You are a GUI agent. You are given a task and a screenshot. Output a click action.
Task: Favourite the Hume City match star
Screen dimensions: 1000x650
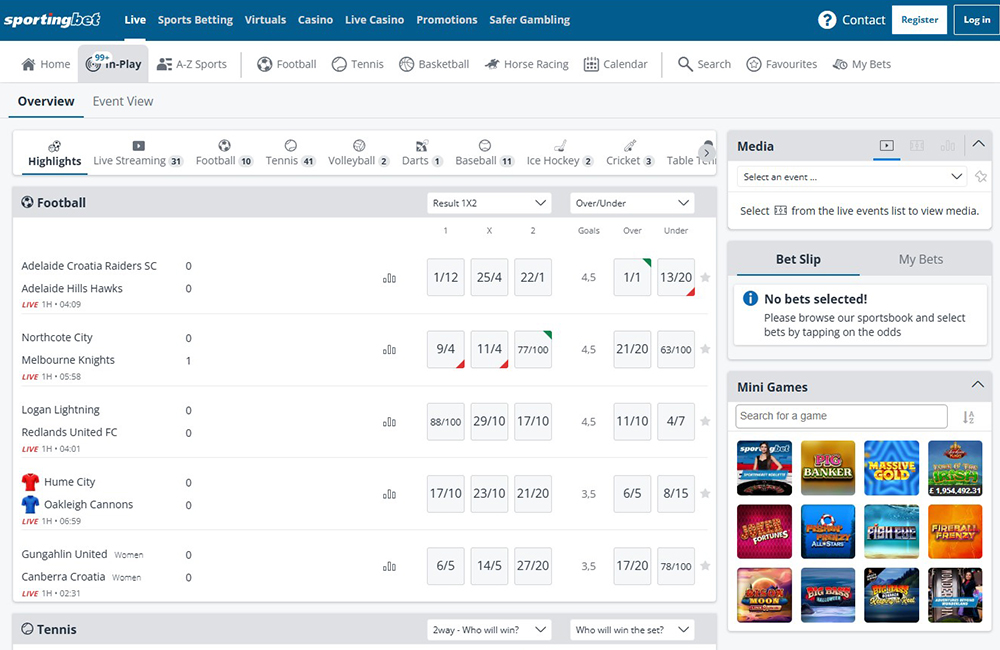[x=705, y=493]
